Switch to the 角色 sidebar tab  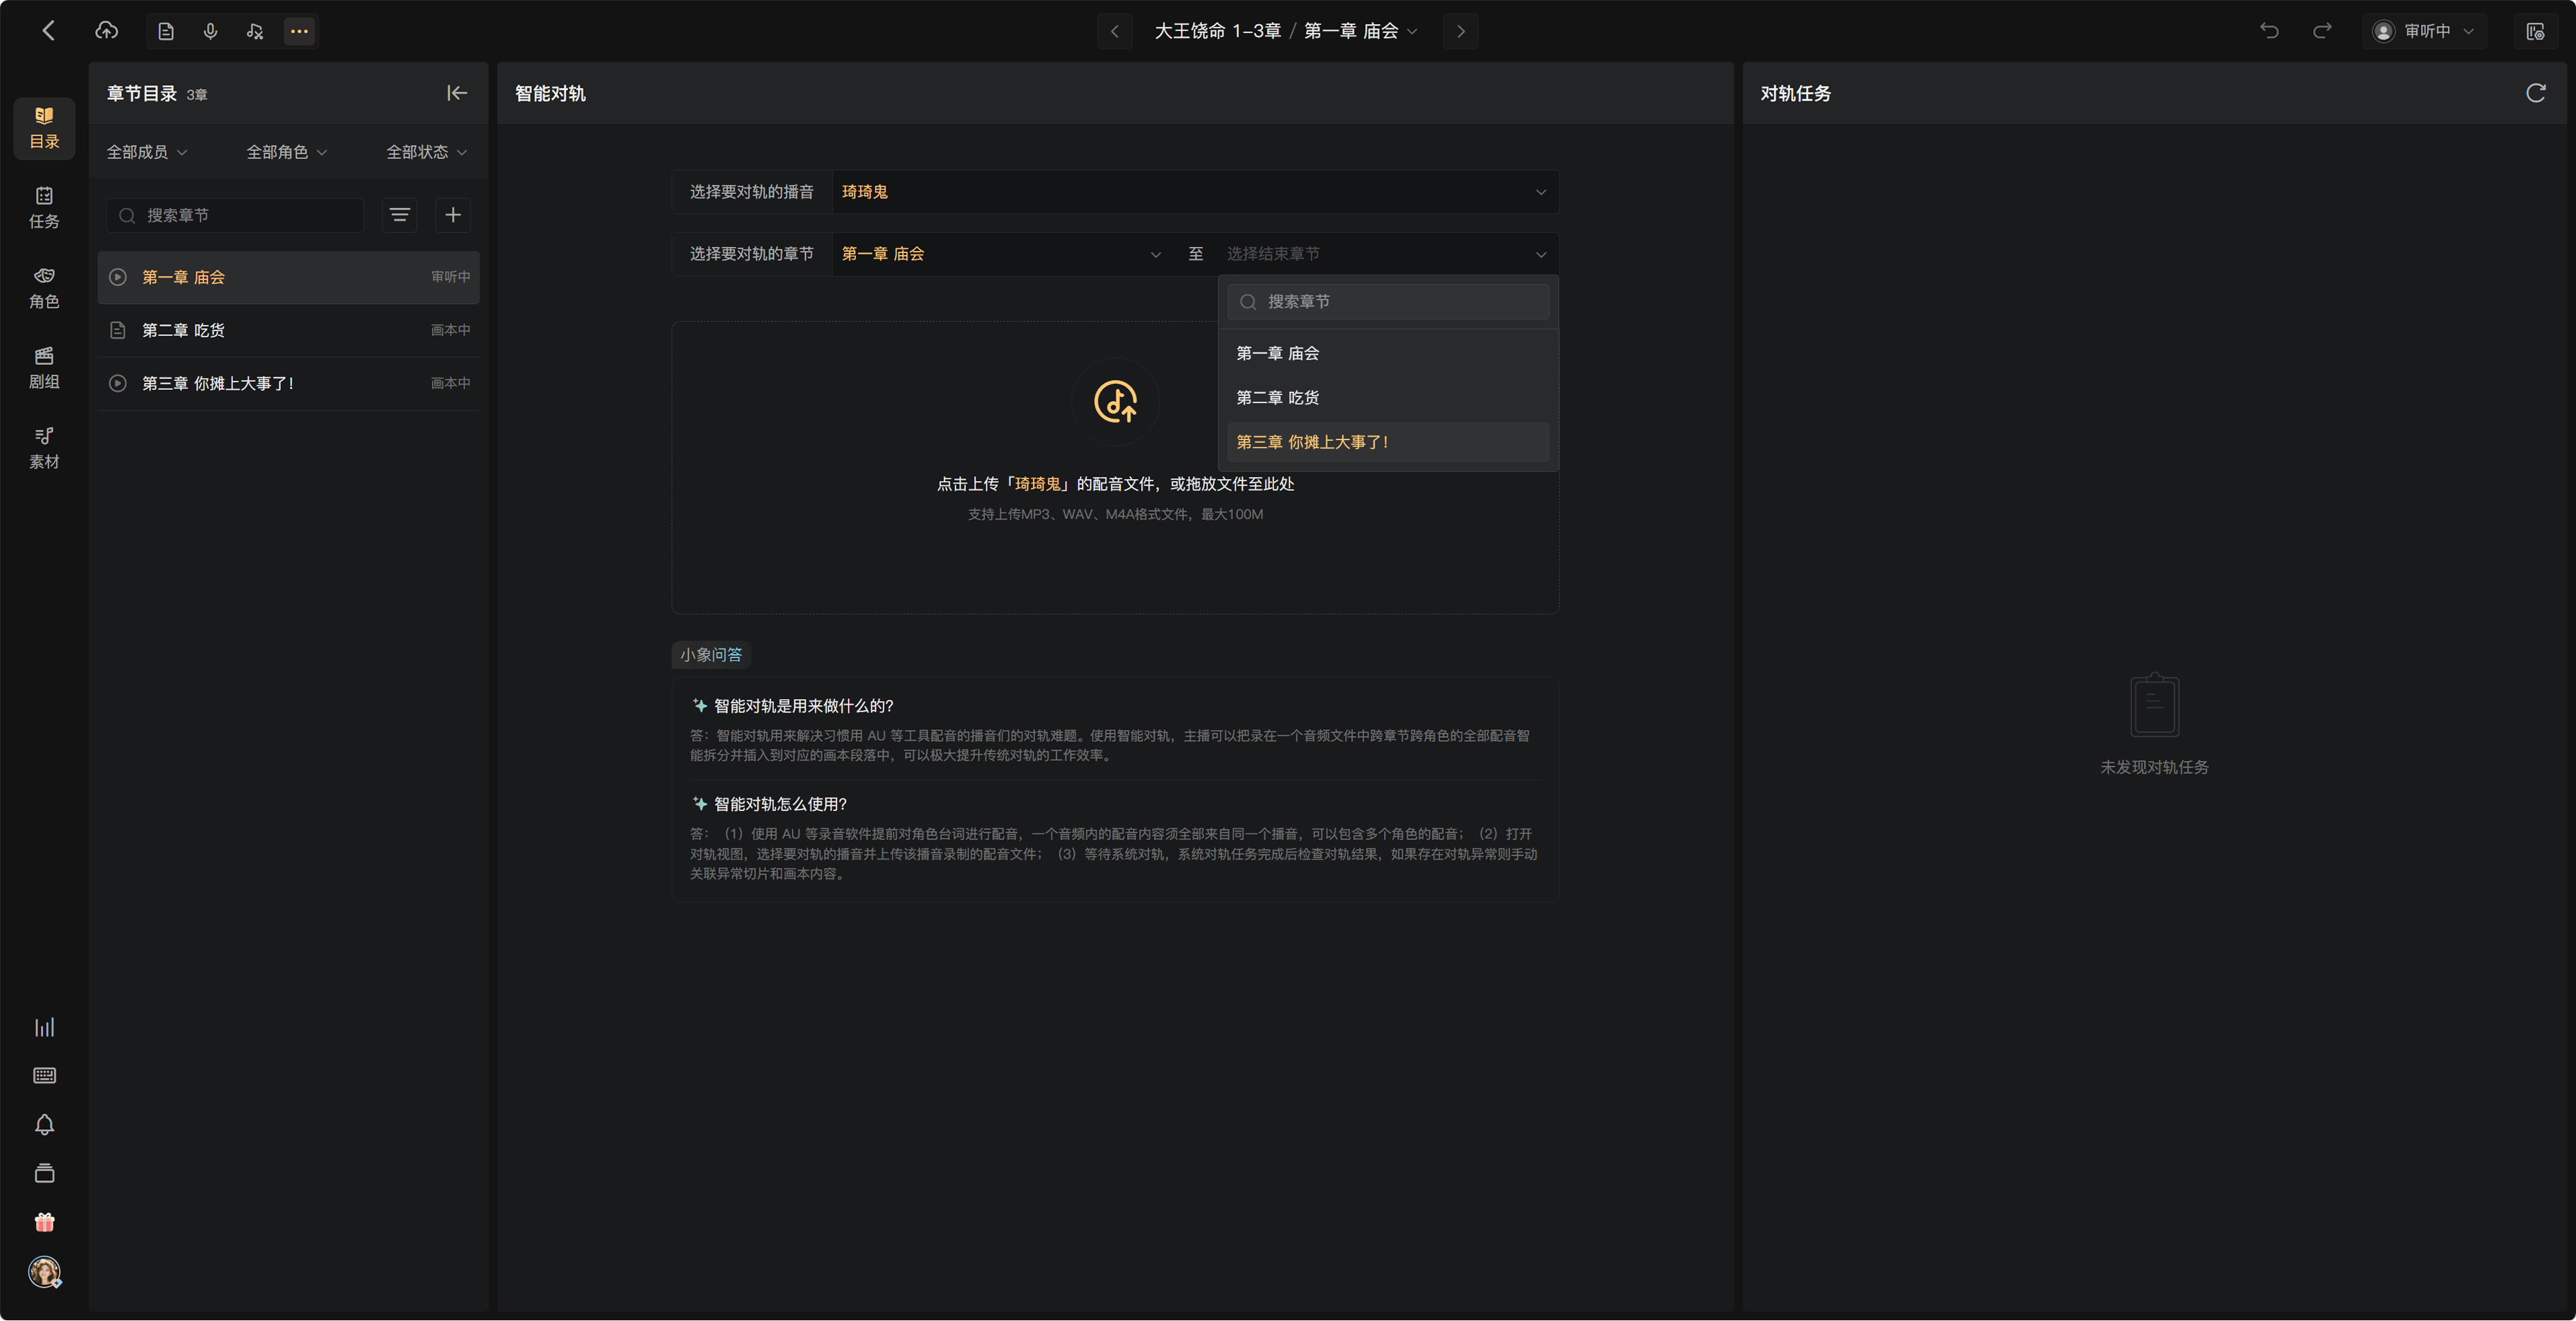(x=44, y=288)
